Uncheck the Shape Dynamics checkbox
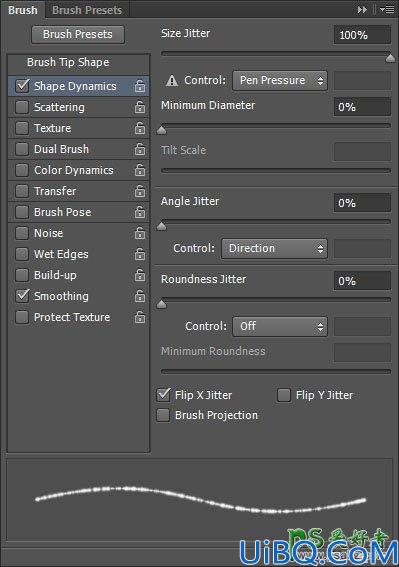399x567 pixels. [22, 86]
